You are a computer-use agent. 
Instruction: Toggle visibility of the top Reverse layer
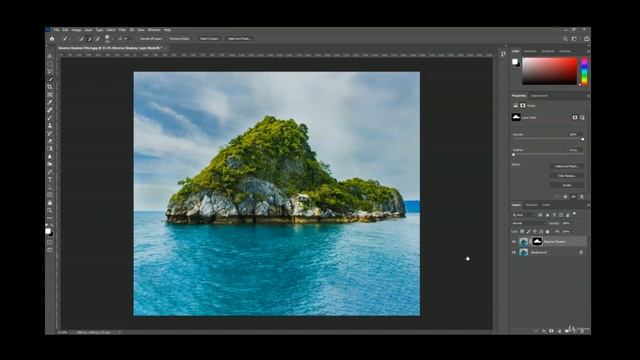[514, 242]
